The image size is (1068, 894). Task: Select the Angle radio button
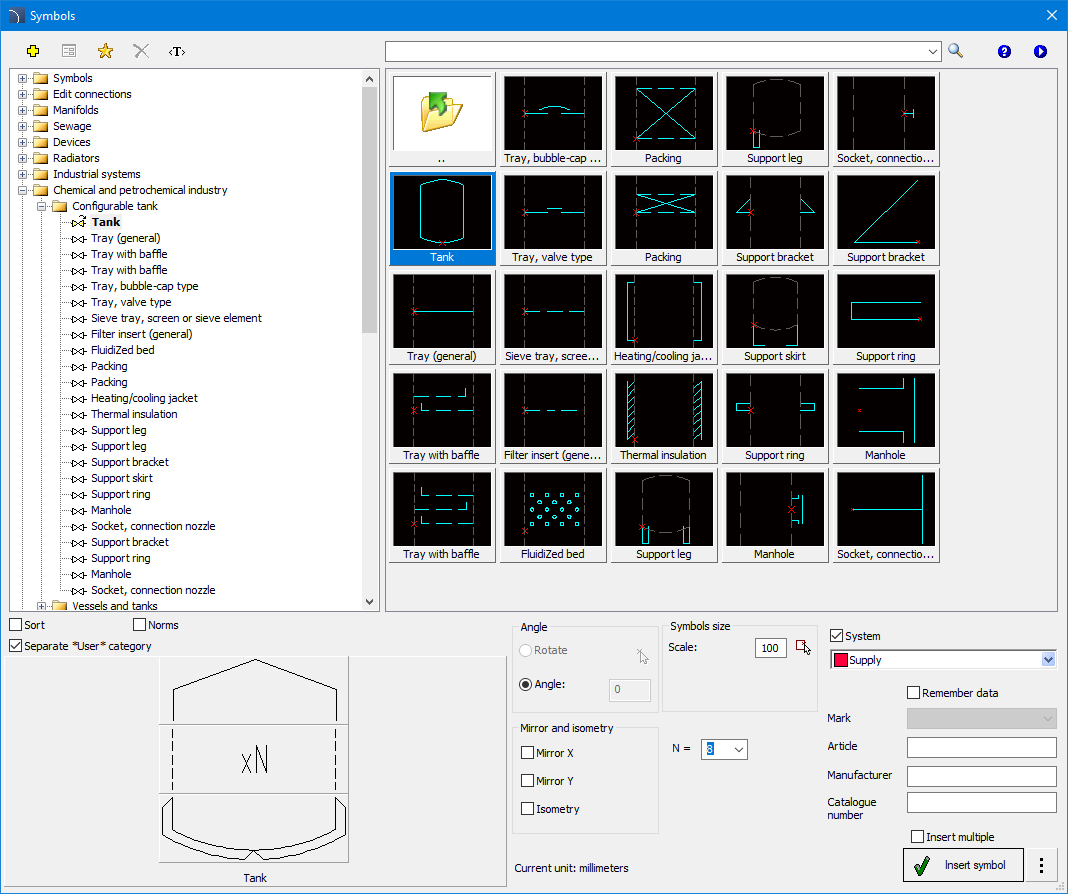(526, 685)
